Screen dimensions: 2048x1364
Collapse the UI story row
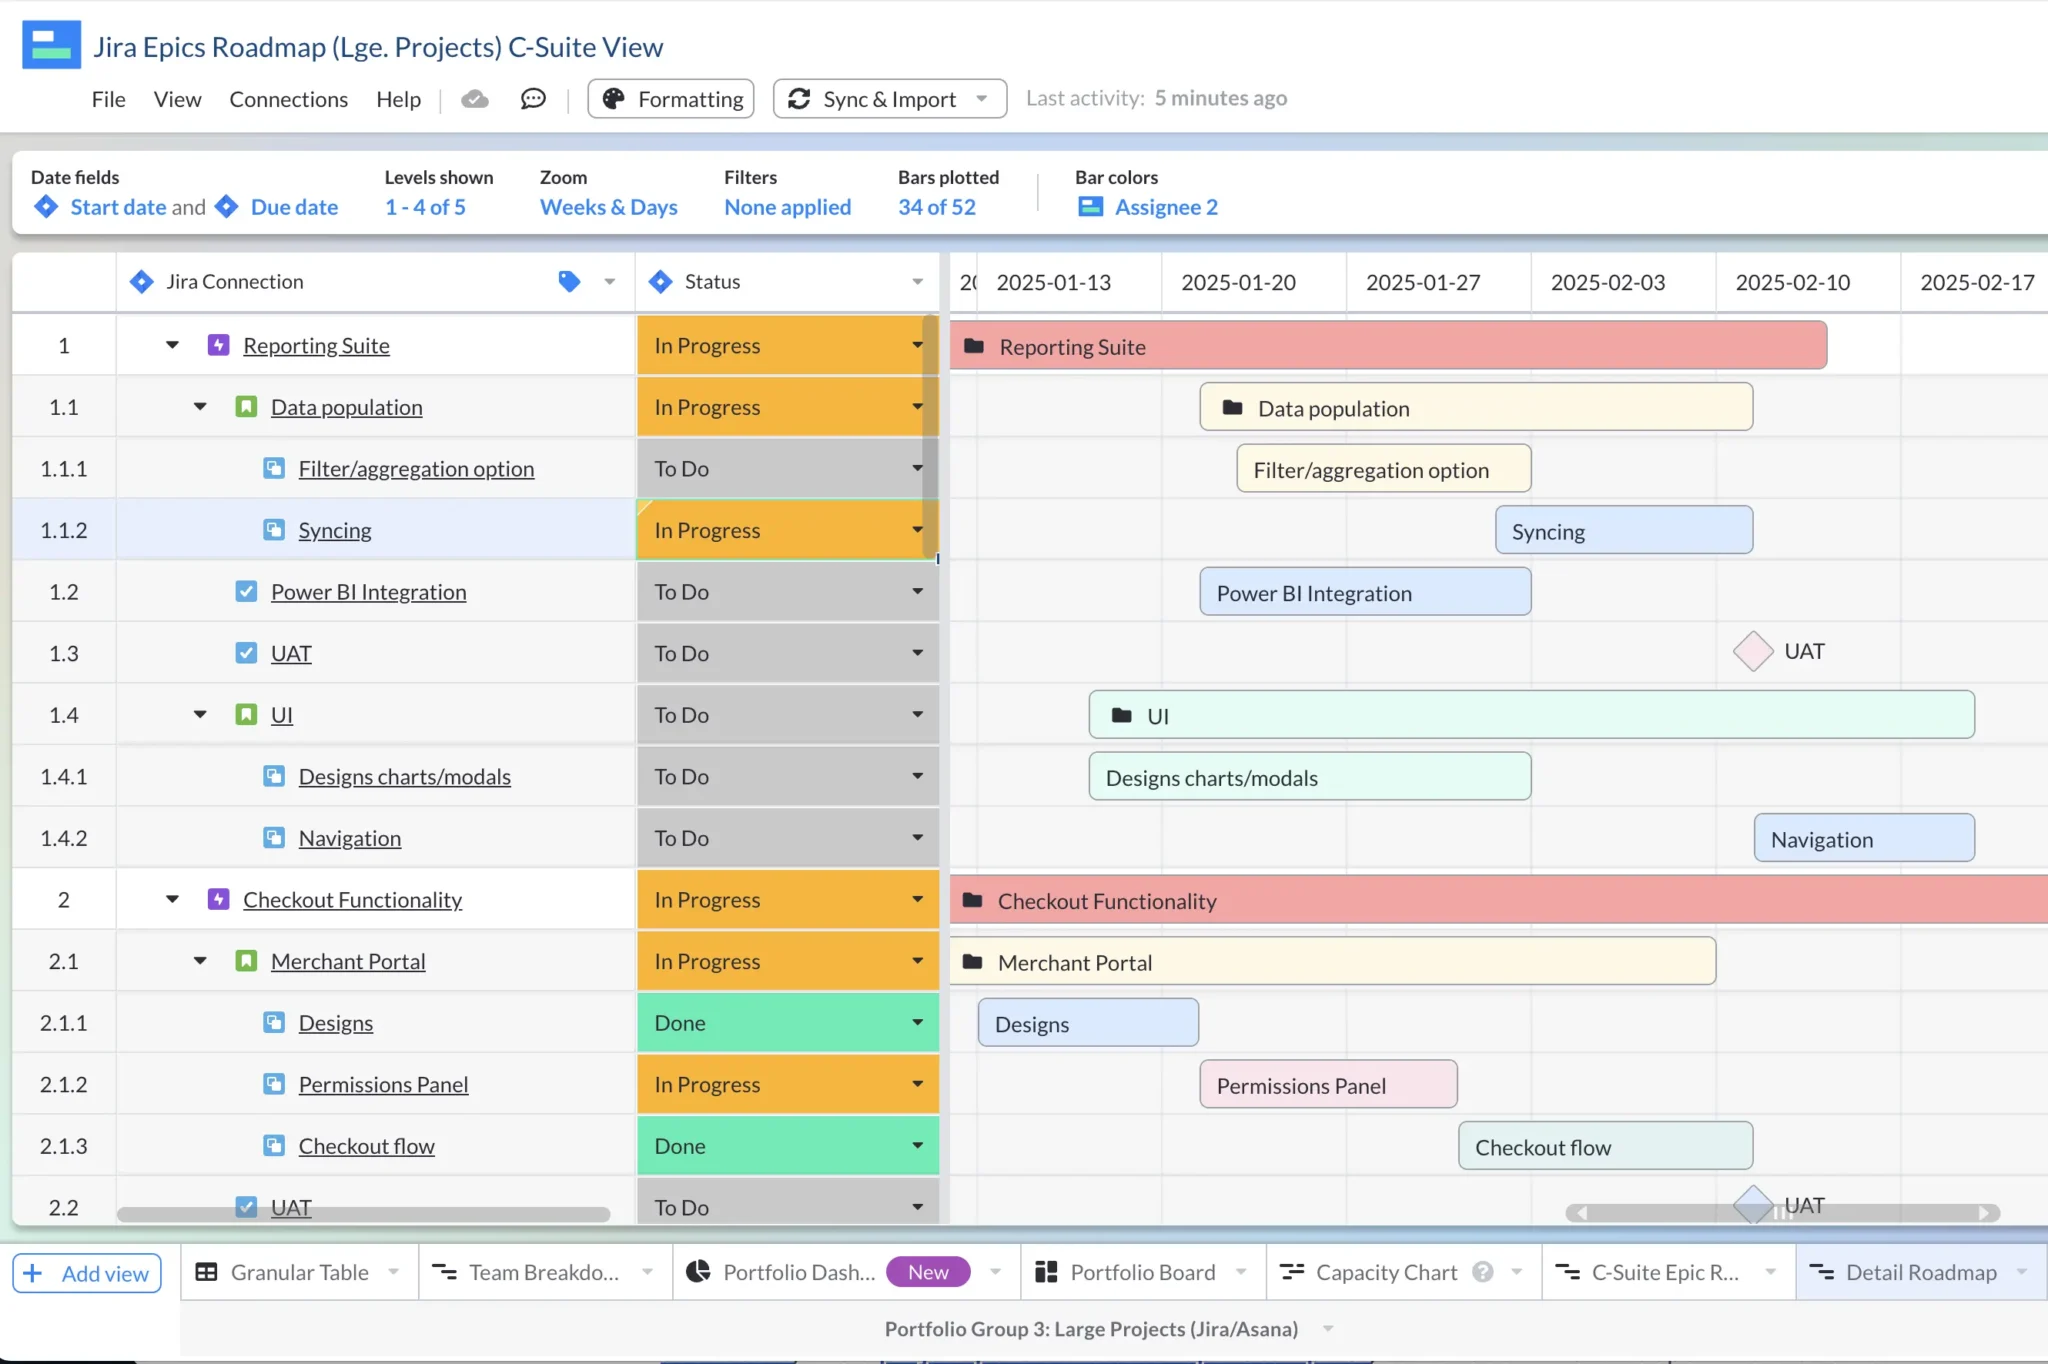[200, 714]
